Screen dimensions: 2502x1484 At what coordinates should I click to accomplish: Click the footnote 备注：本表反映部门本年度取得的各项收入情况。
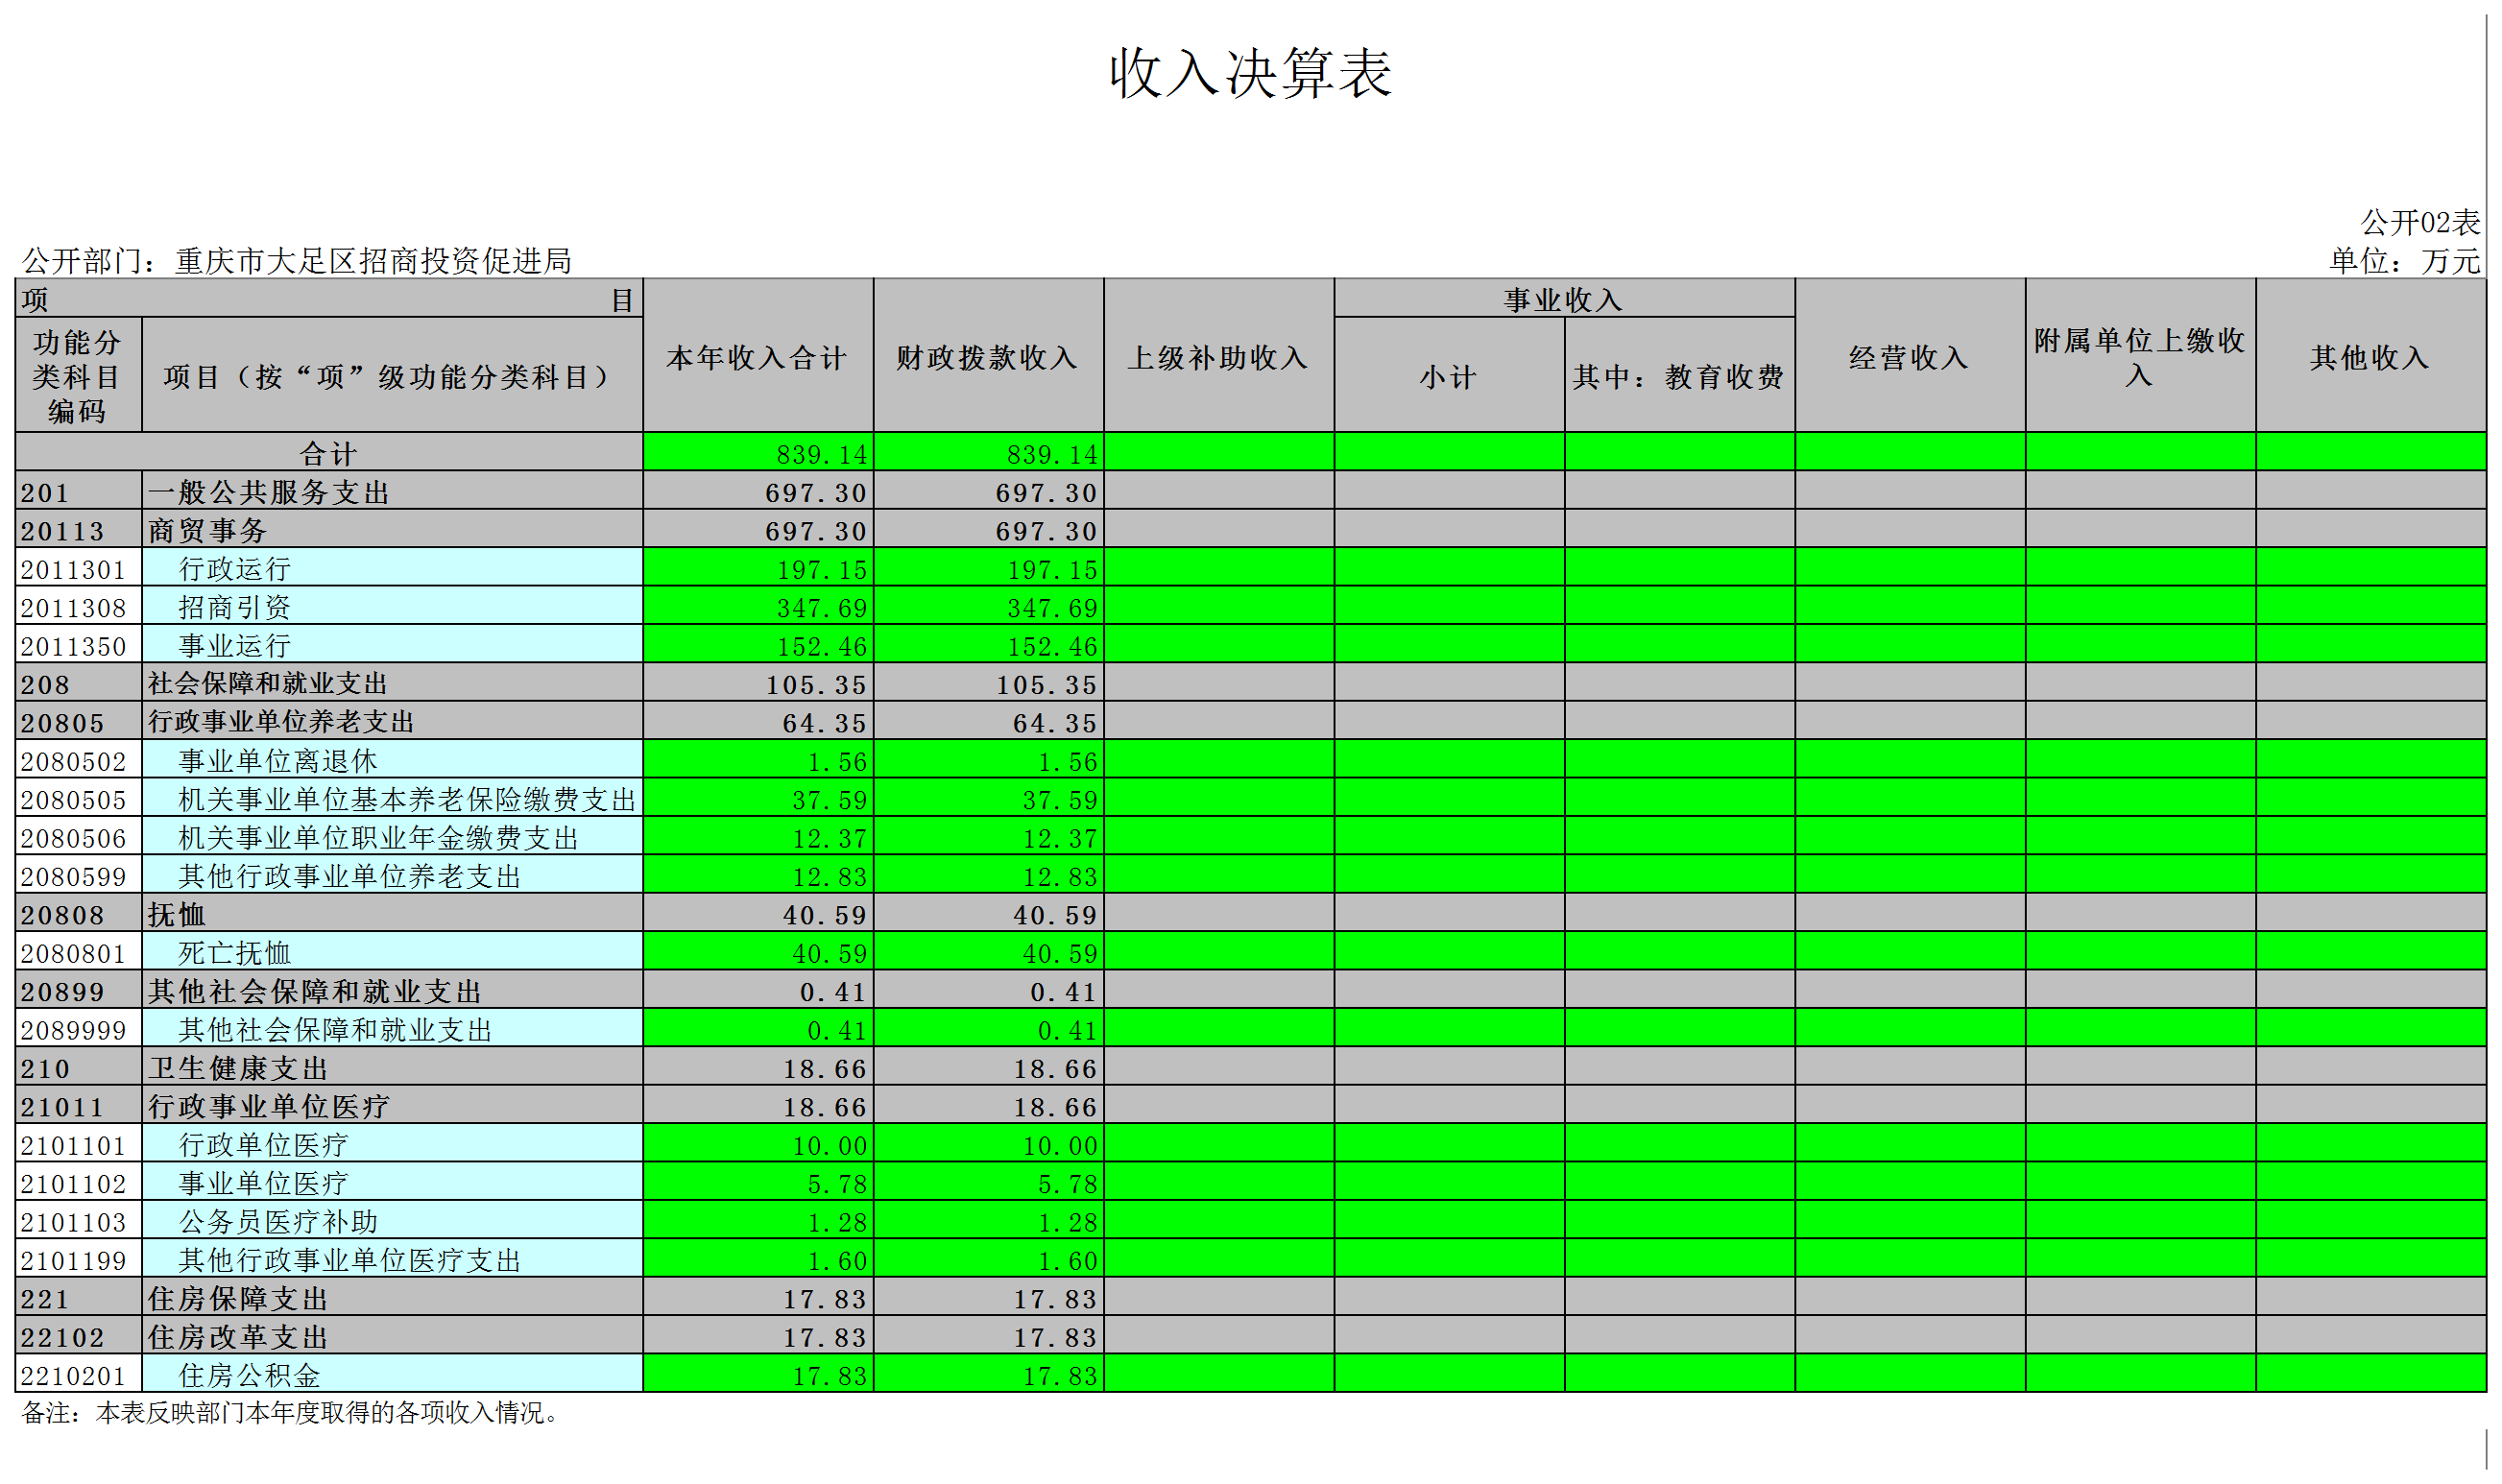[x=291, y=1413]
